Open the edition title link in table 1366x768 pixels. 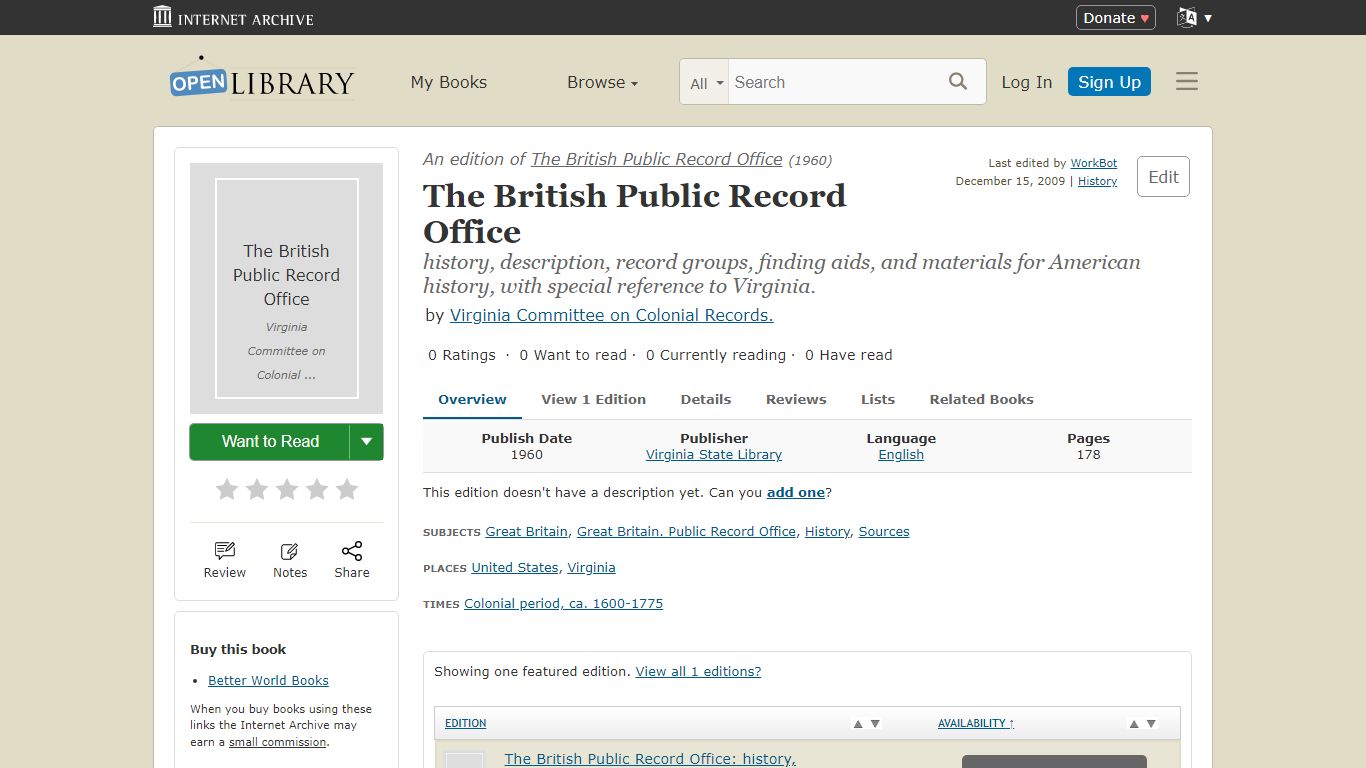click(650, 759)
